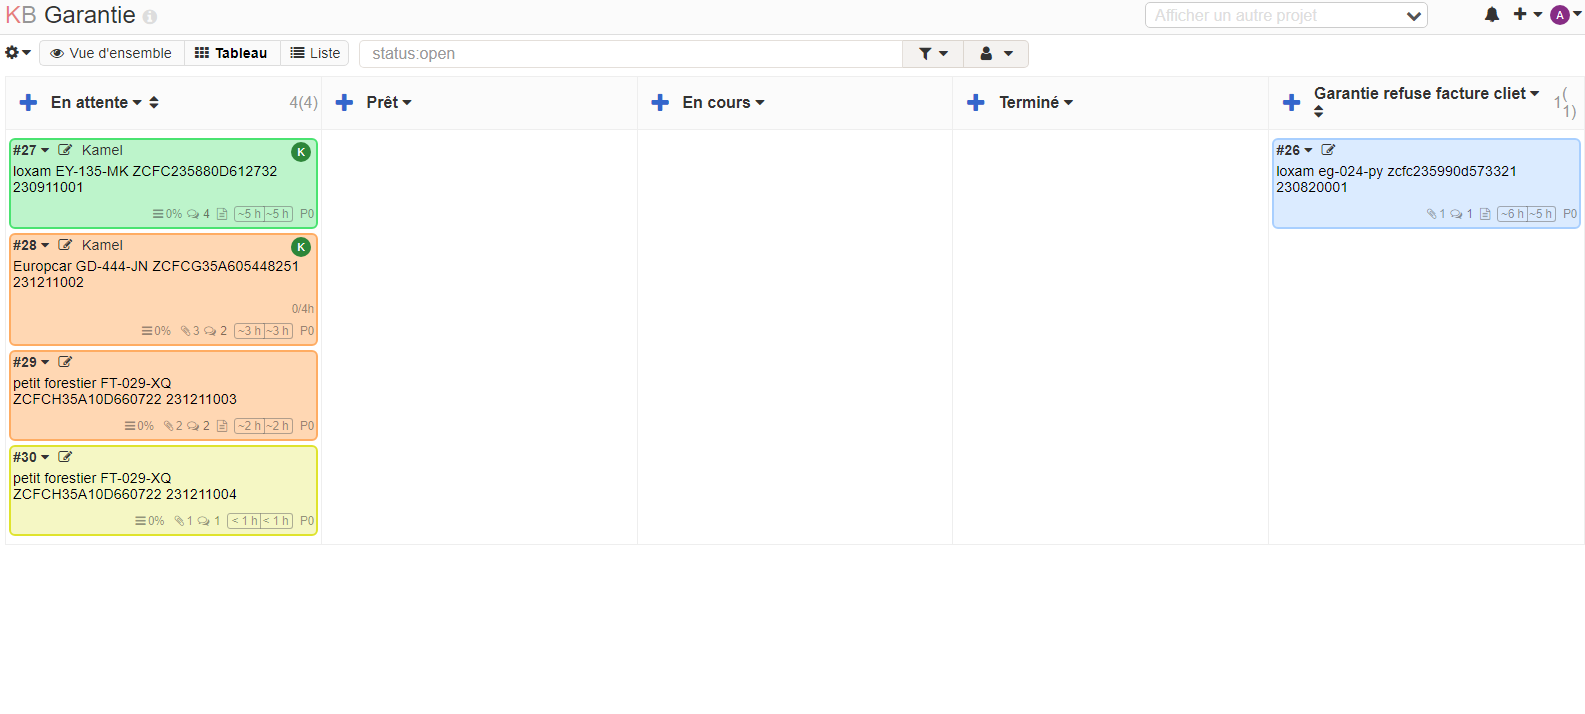Open the filter funnel dropdown

(932, 54)
